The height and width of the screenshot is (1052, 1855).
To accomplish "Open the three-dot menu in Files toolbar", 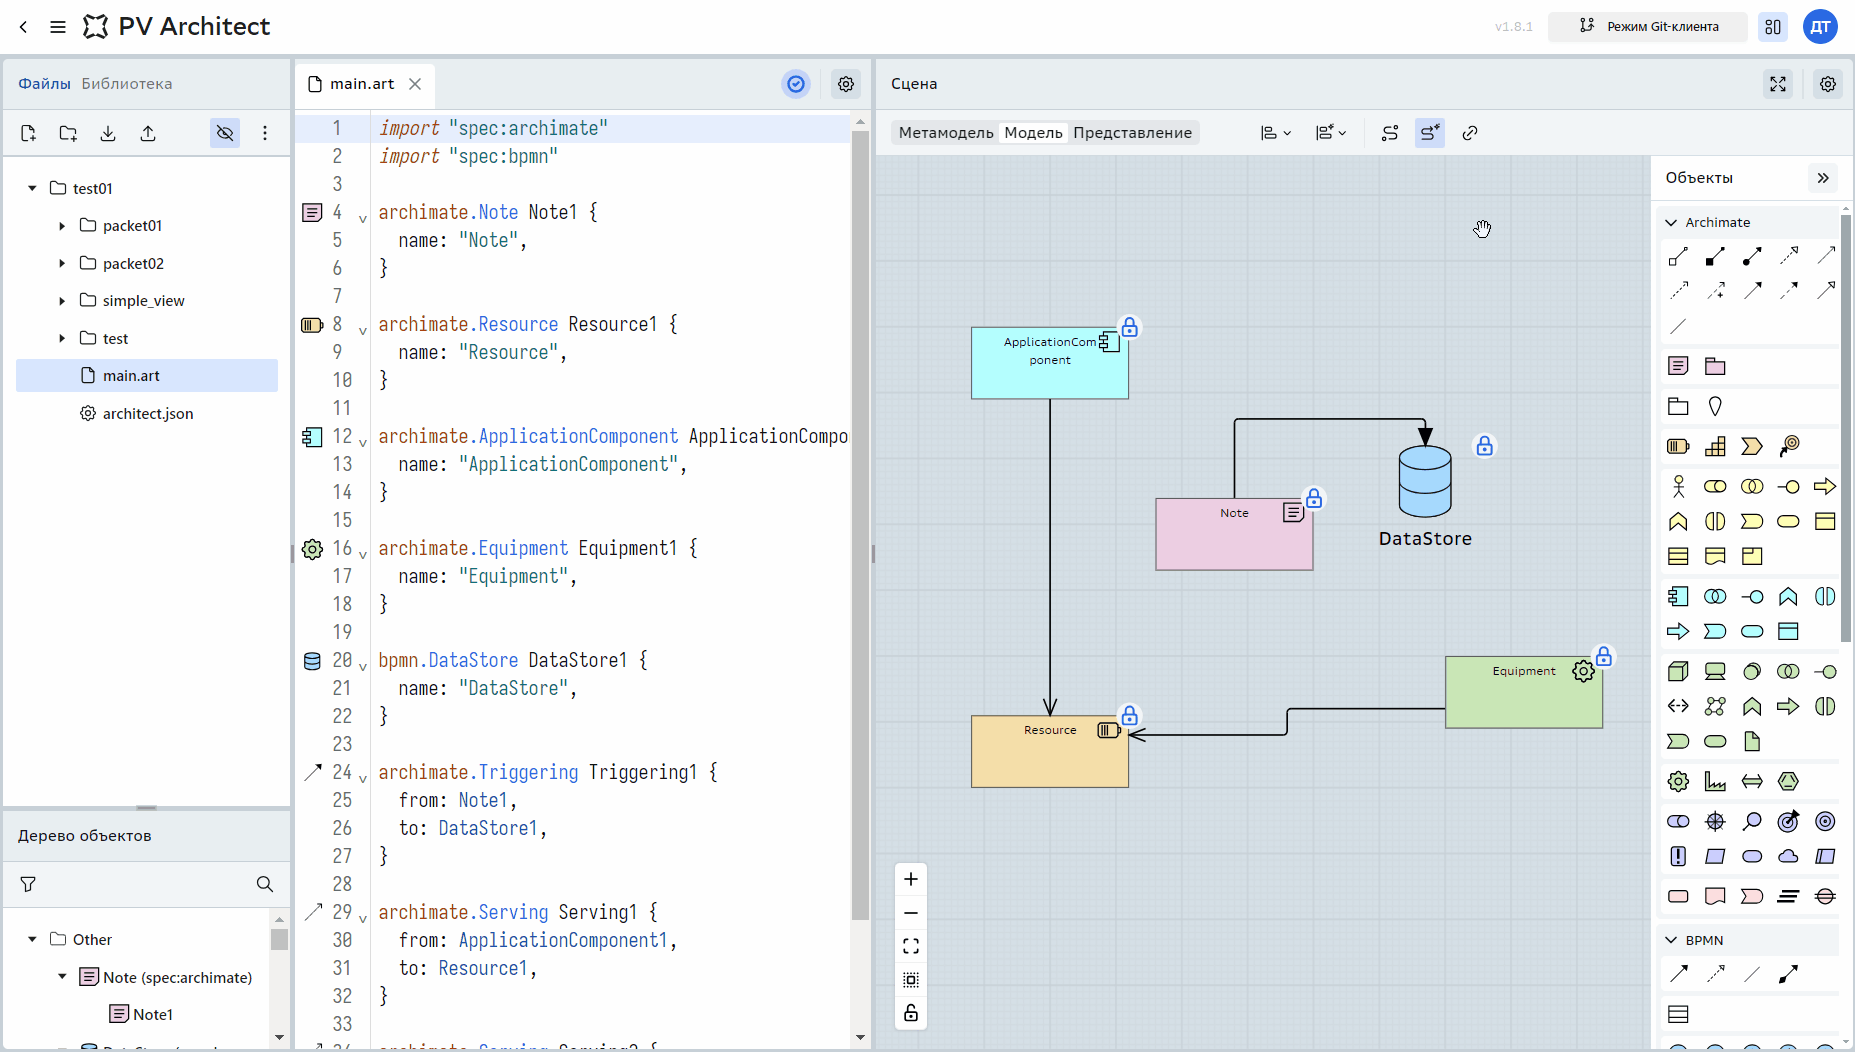I will pyautogui.click(x=265, y=133).
